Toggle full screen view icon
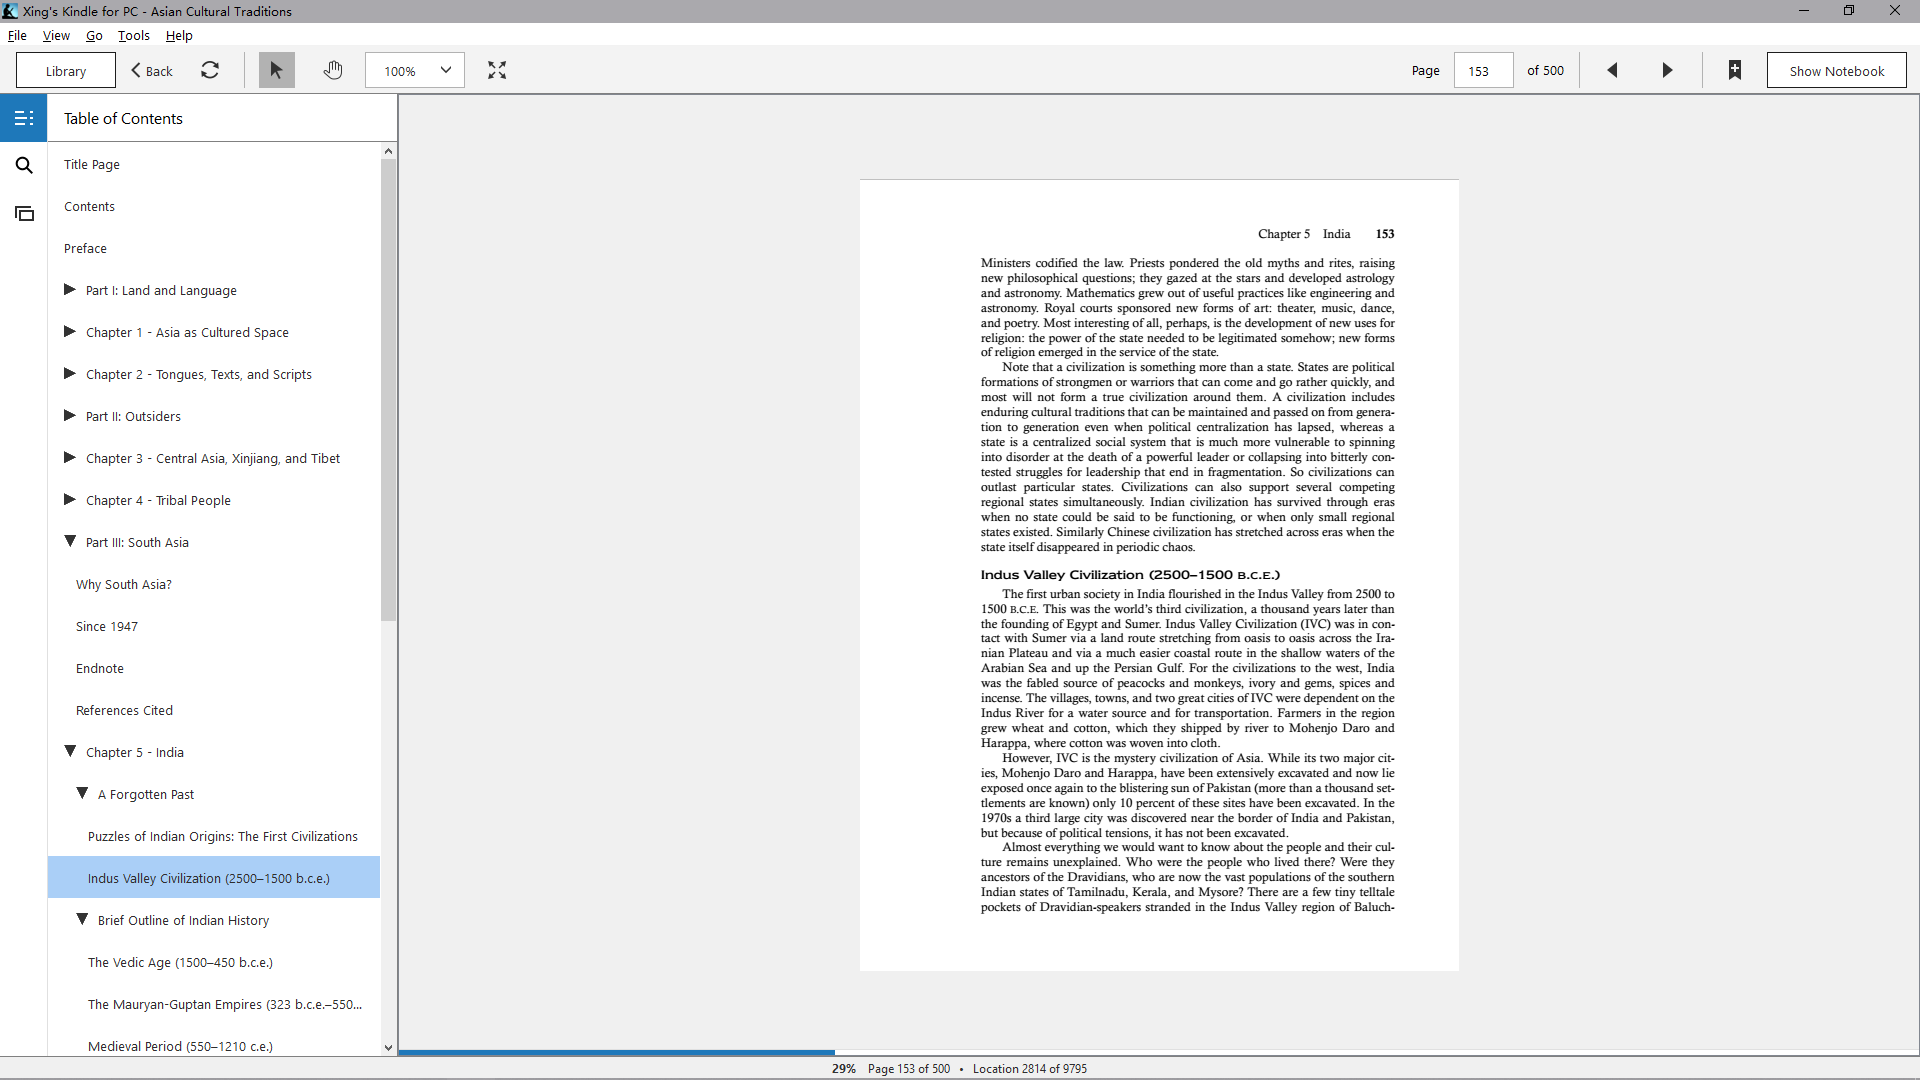This screenshot has width=1920, height=1080. click(x=497, y=70)
